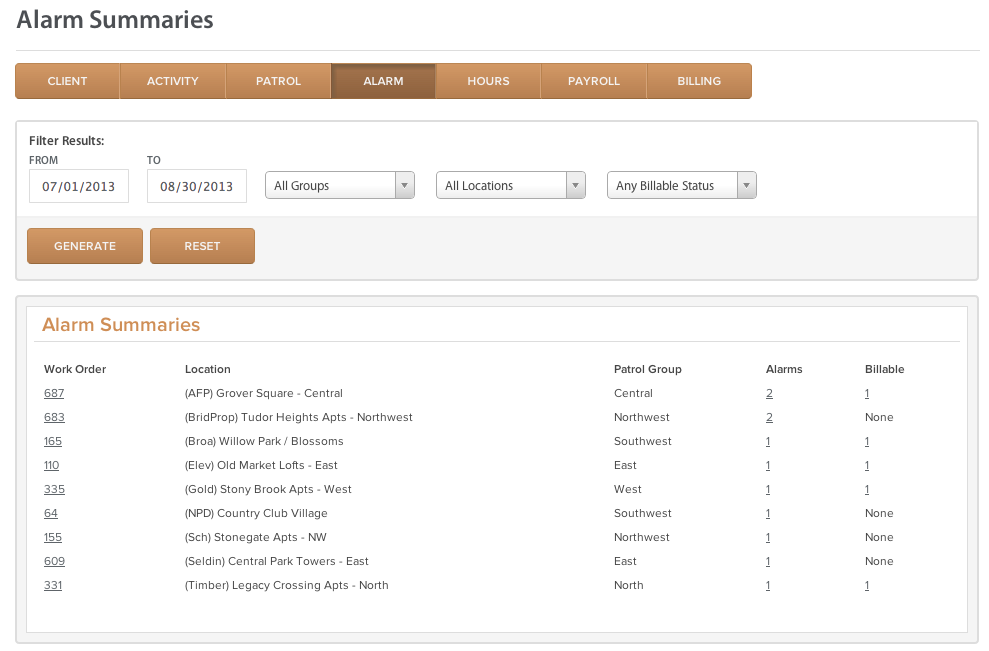Expand the All Groups dropdown

[340, 185]
